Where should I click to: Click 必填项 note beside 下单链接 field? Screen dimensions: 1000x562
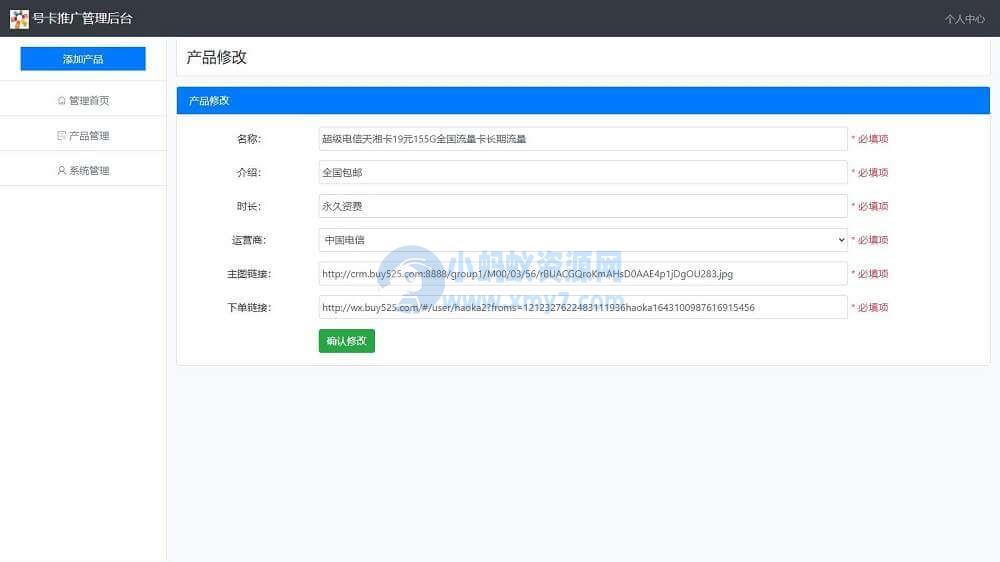[x=870, y=308]
